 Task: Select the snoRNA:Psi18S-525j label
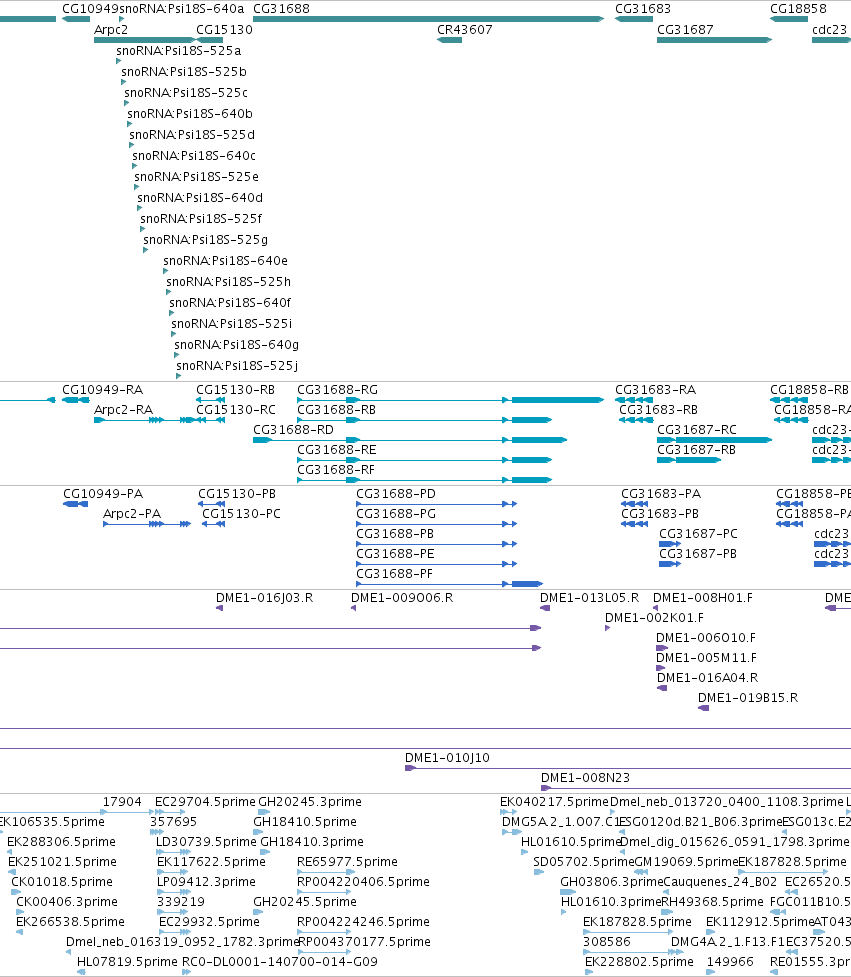pyautogui.click(x=237, y=366)
